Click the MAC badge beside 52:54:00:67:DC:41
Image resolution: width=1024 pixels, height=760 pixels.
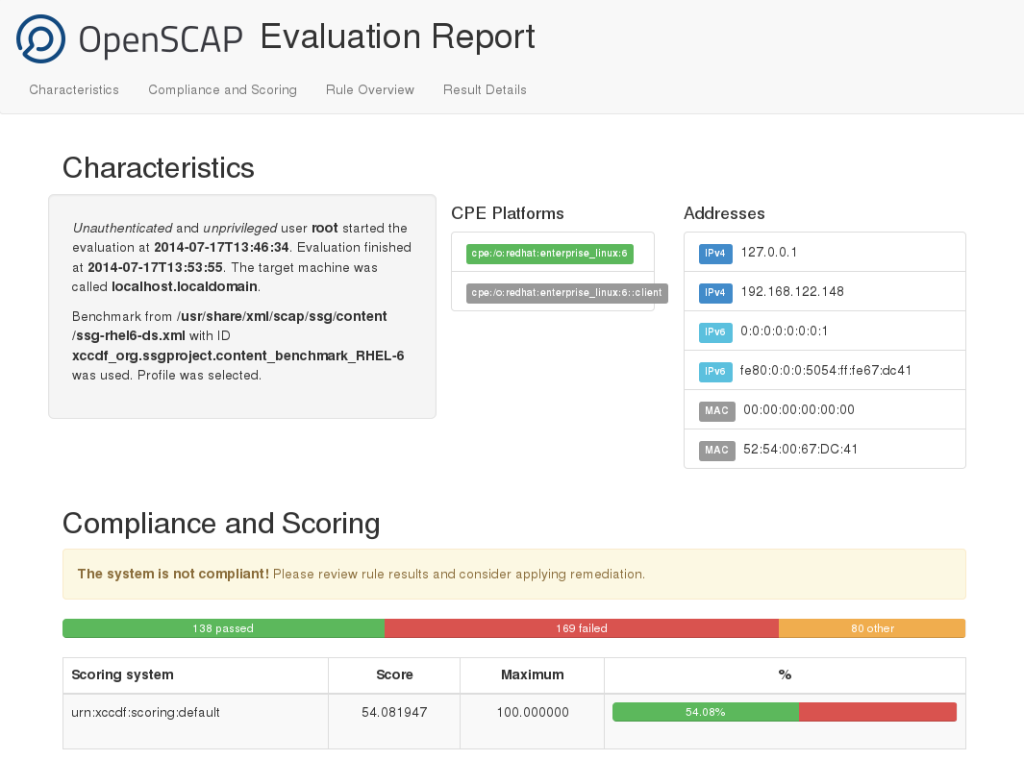click(x=716, y=450)
